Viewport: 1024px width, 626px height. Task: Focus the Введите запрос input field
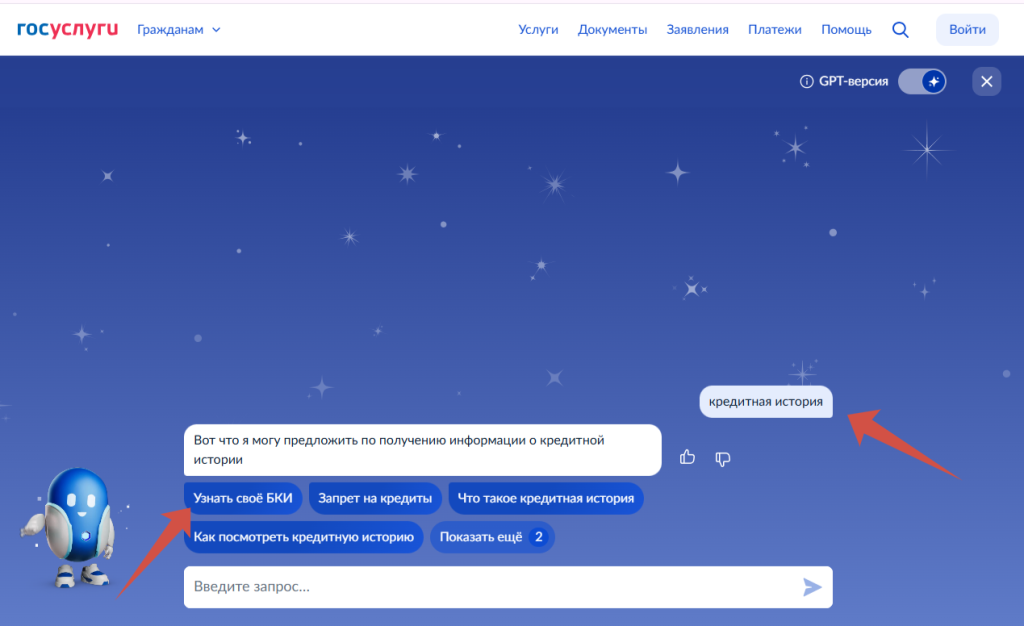click(x=490, y=587)
